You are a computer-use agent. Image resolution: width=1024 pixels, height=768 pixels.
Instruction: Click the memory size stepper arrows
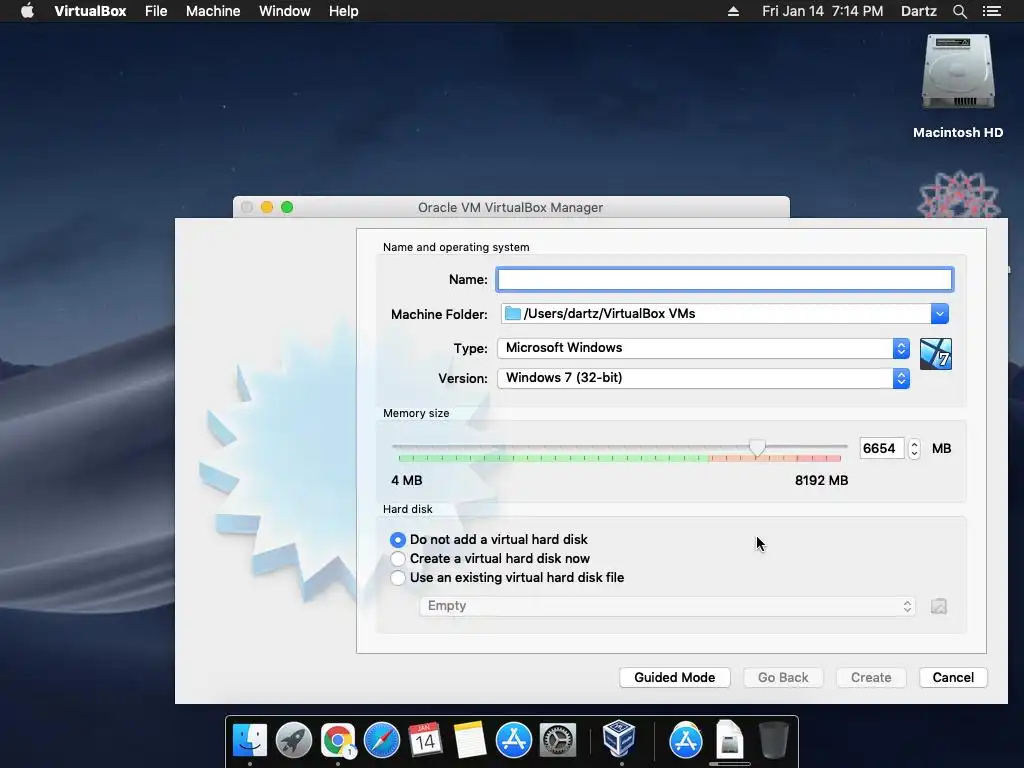tap(914, 449)
